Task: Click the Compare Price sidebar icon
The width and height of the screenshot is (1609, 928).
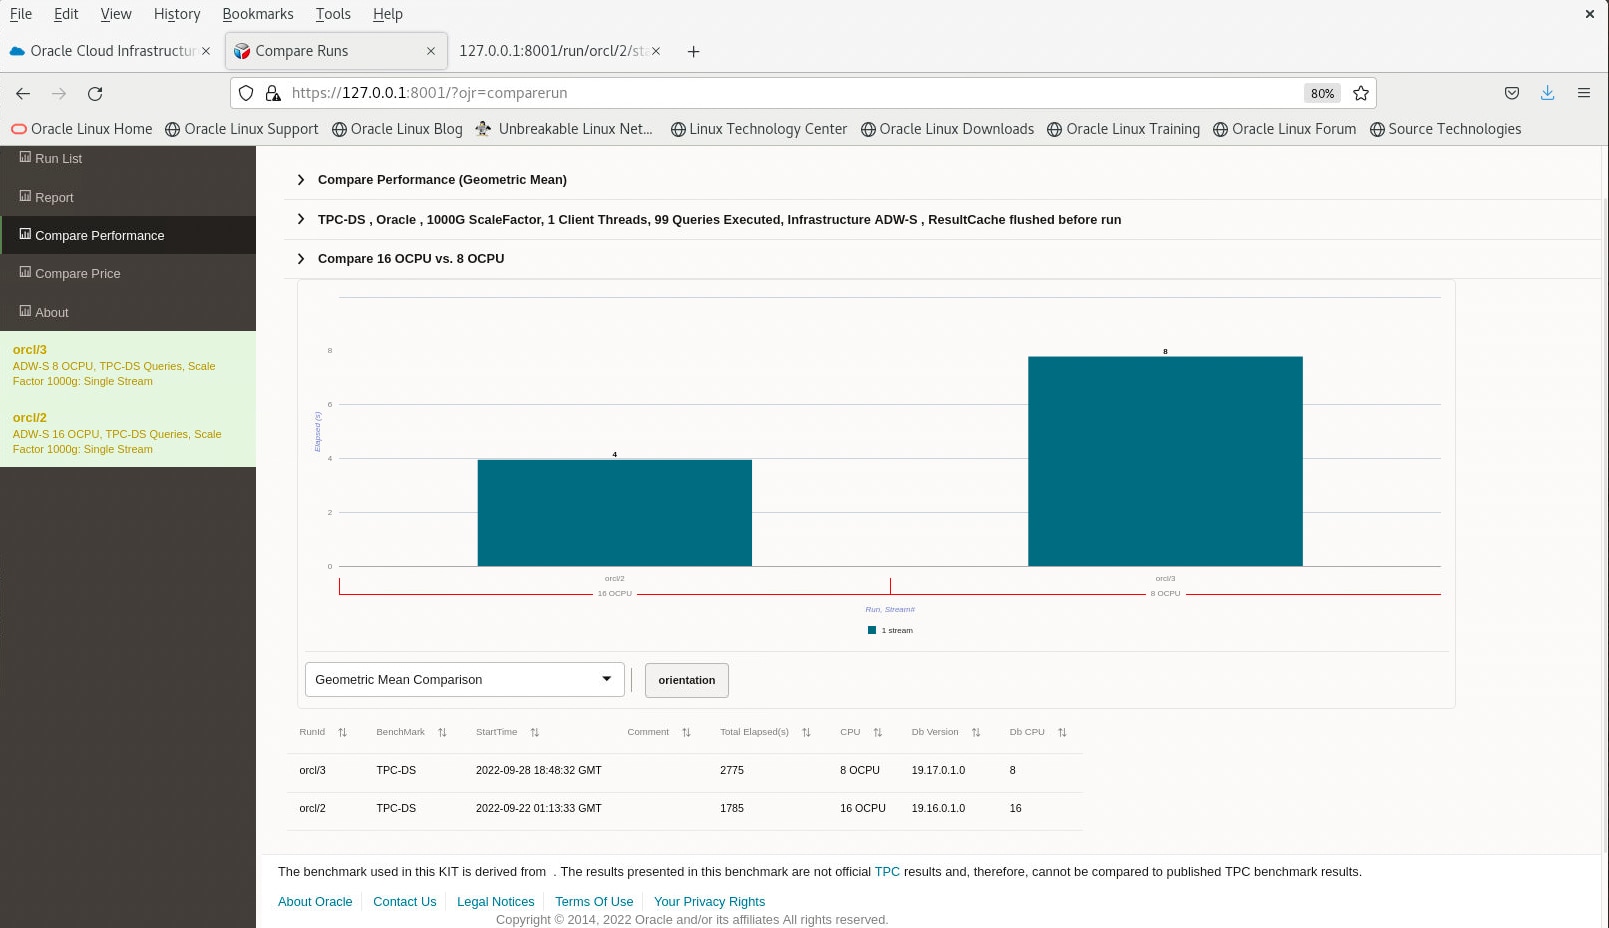Action: pos(26,272)
